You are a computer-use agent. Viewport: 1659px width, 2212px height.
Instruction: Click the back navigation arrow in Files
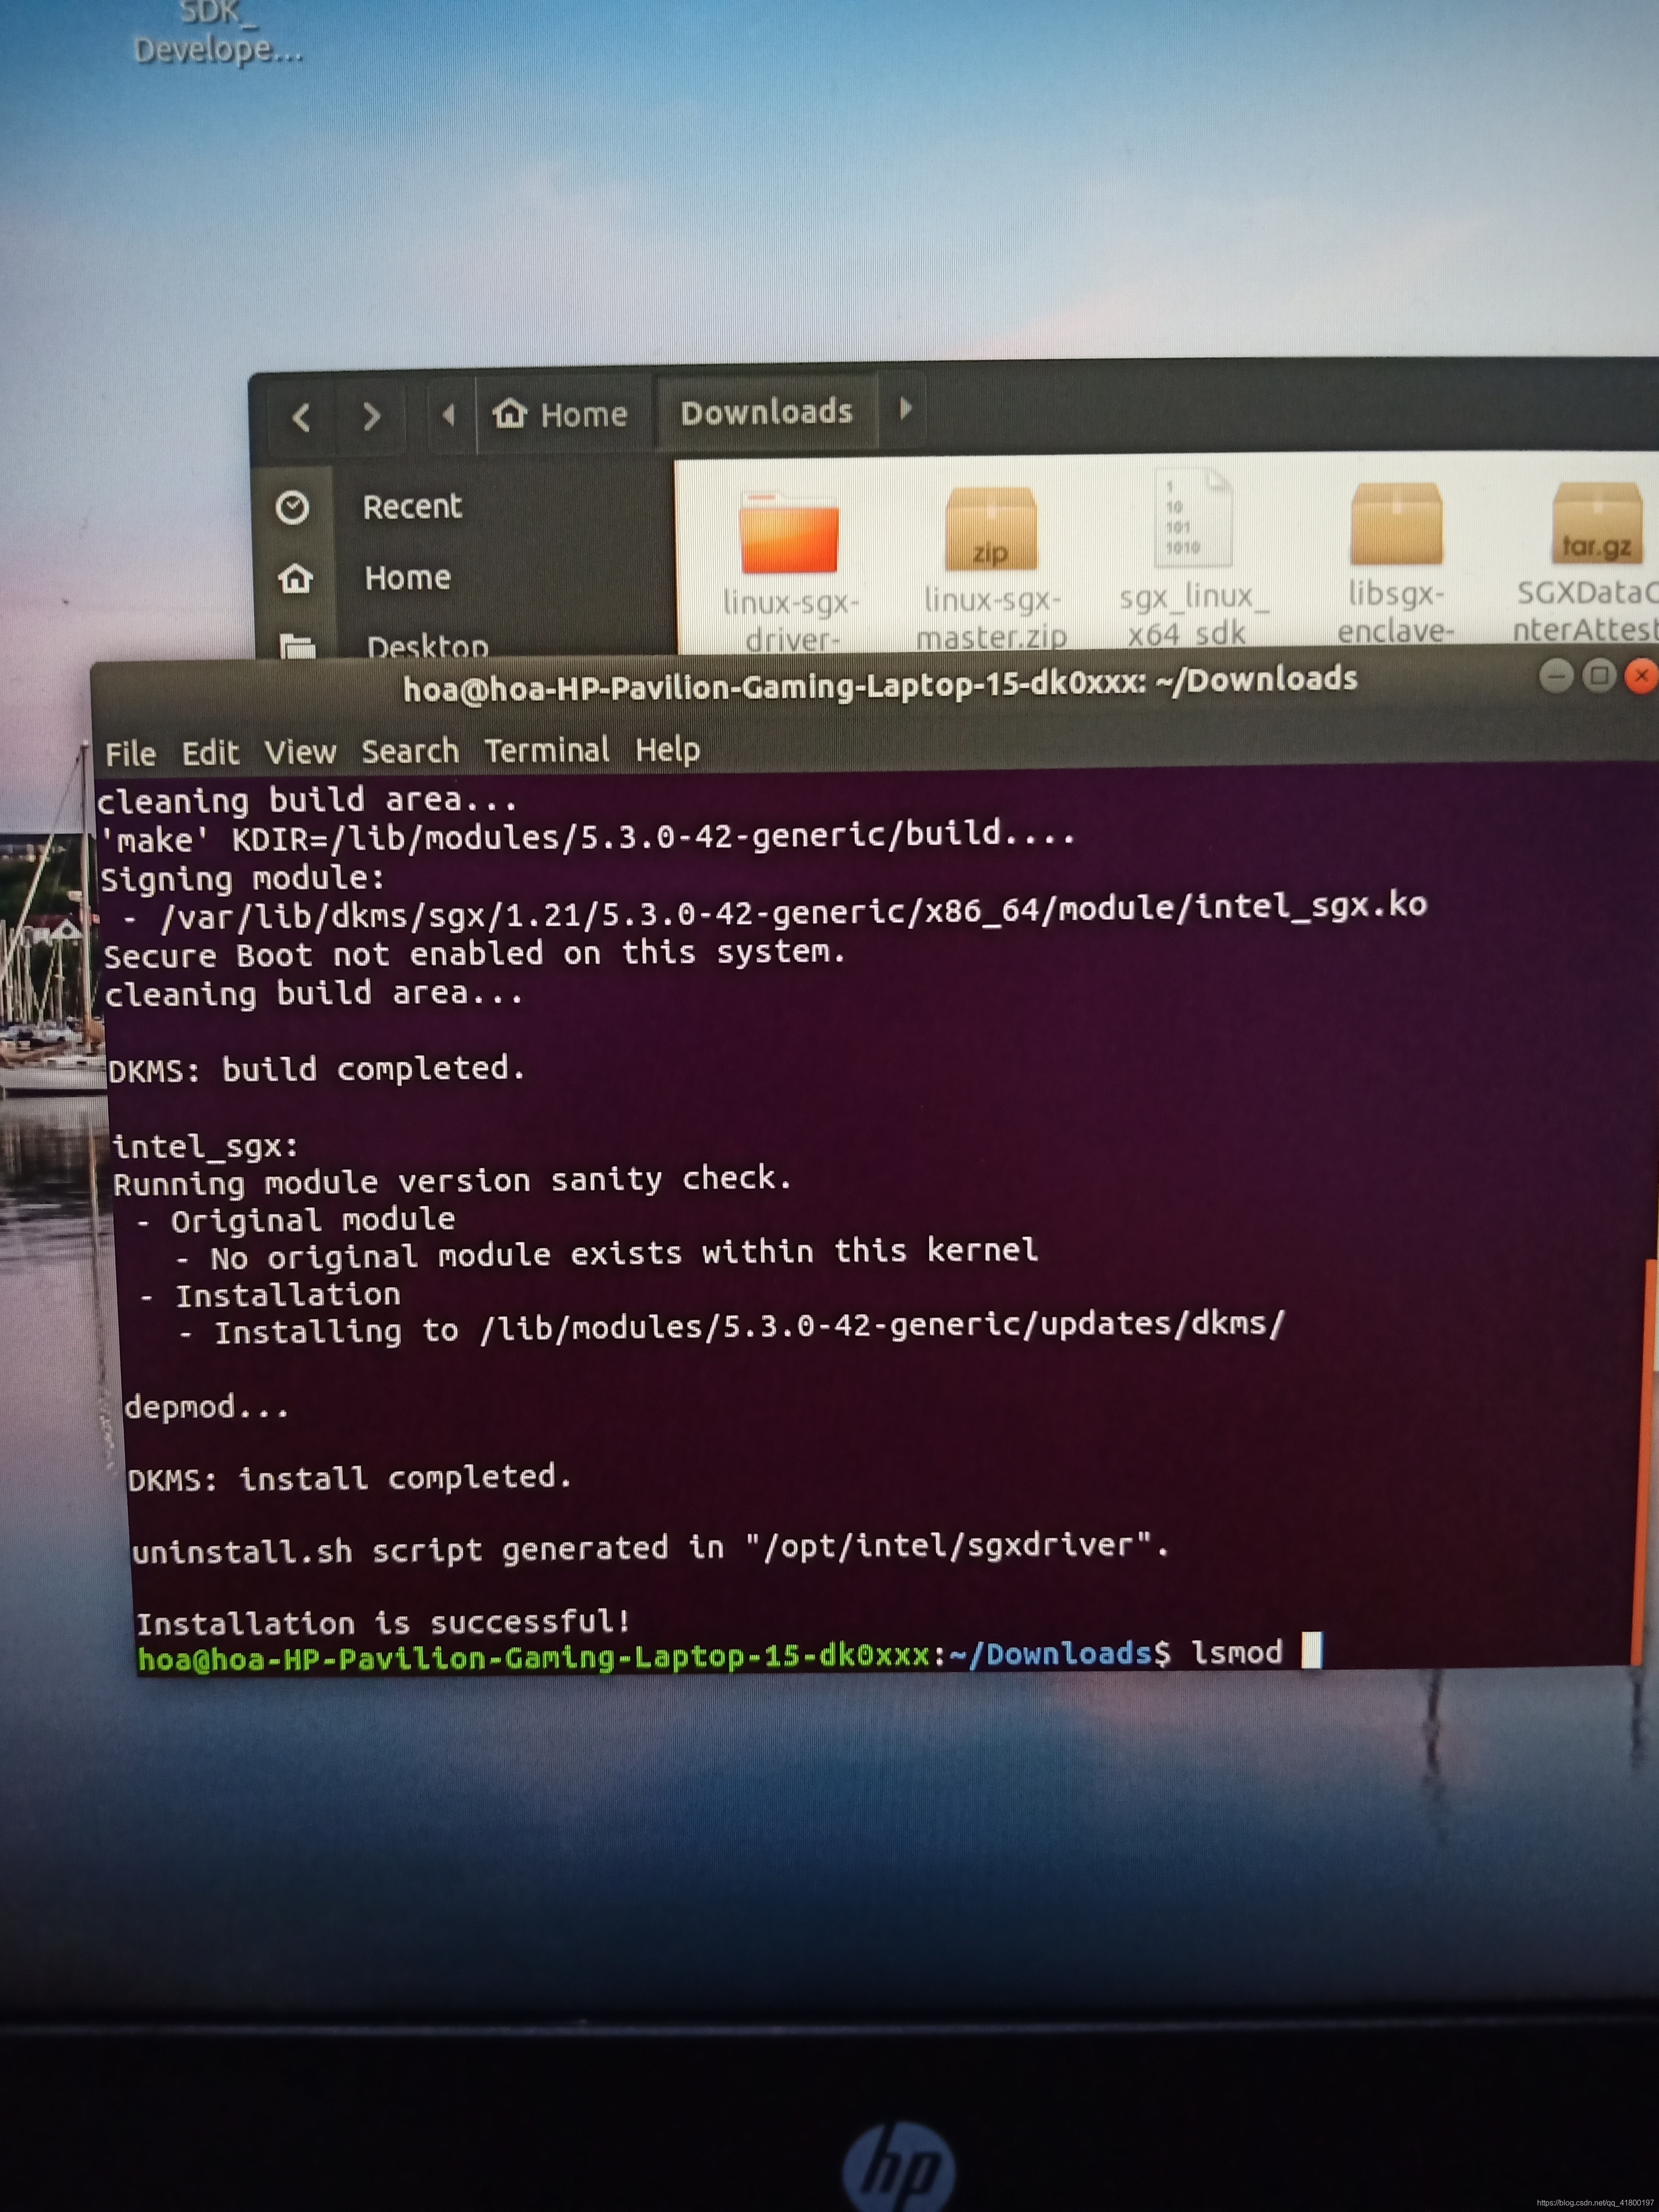coord(301,417)
